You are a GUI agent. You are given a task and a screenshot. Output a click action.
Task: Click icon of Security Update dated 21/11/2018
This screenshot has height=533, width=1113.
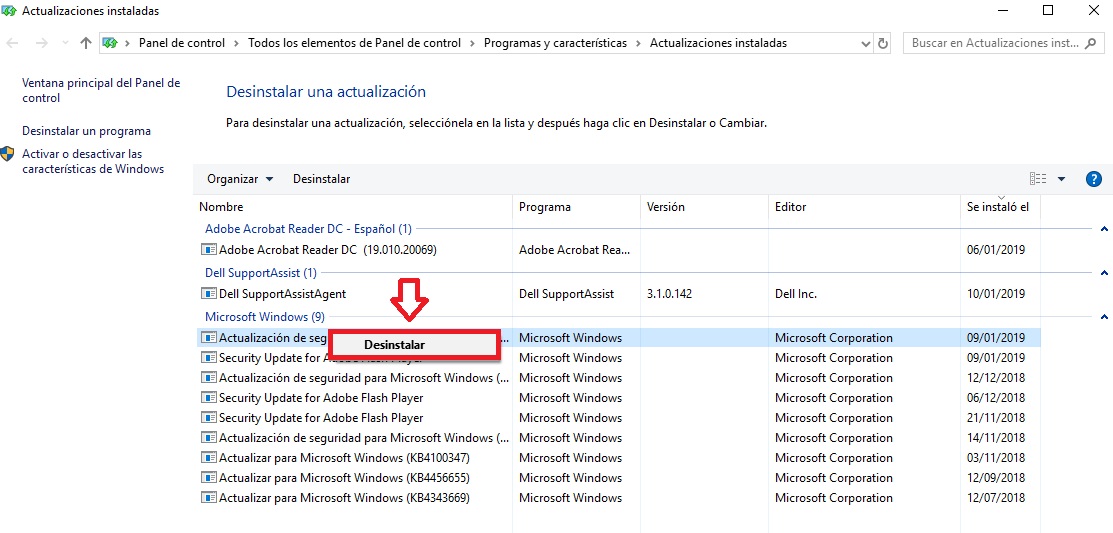pos(209,417)
